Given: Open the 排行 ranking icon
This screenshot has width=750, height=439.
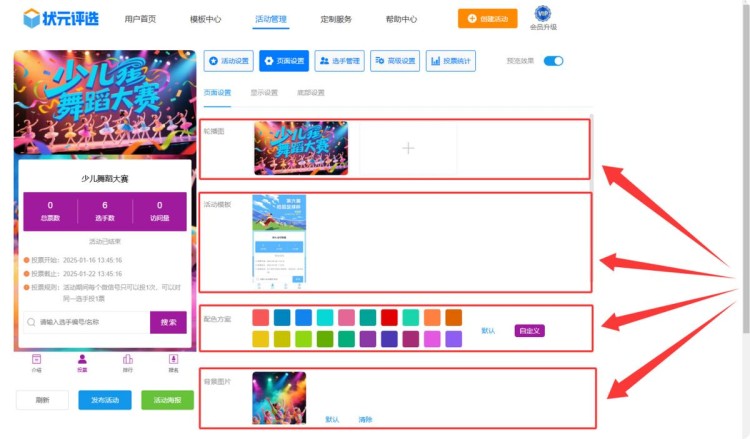Looking at the screenshot, I should point(127,362).
